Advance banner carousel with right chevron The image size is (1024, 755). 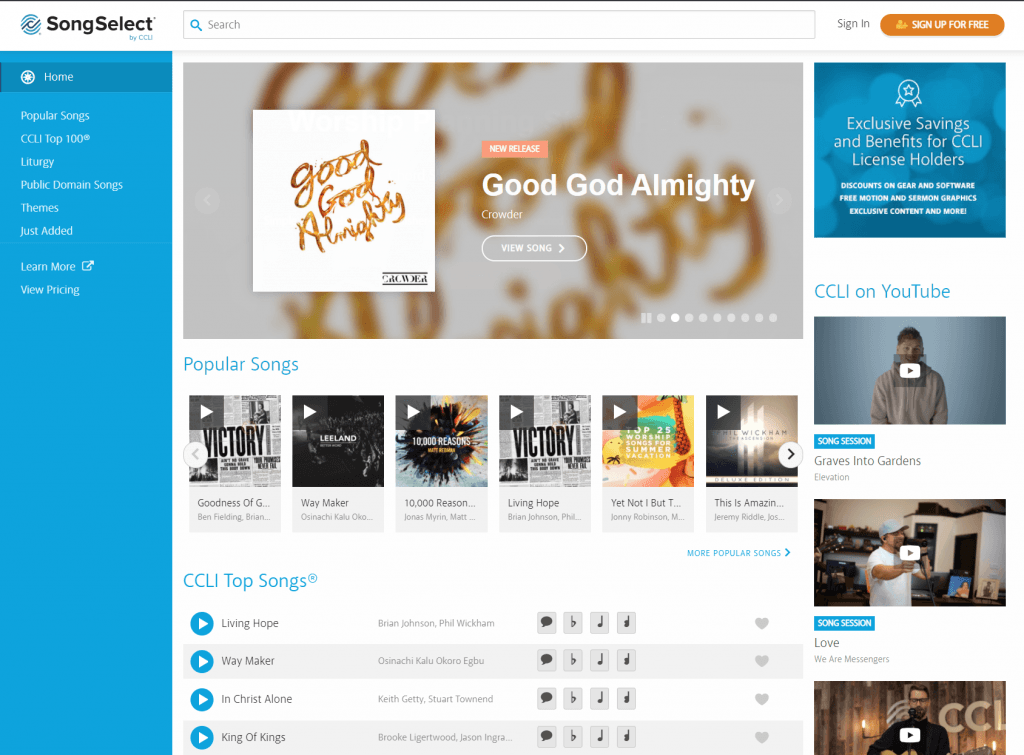[x=778, y=200]
